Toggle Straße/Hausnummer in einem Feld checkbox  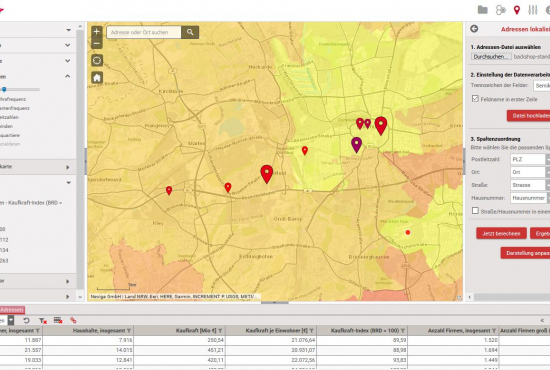coord(475,210)
